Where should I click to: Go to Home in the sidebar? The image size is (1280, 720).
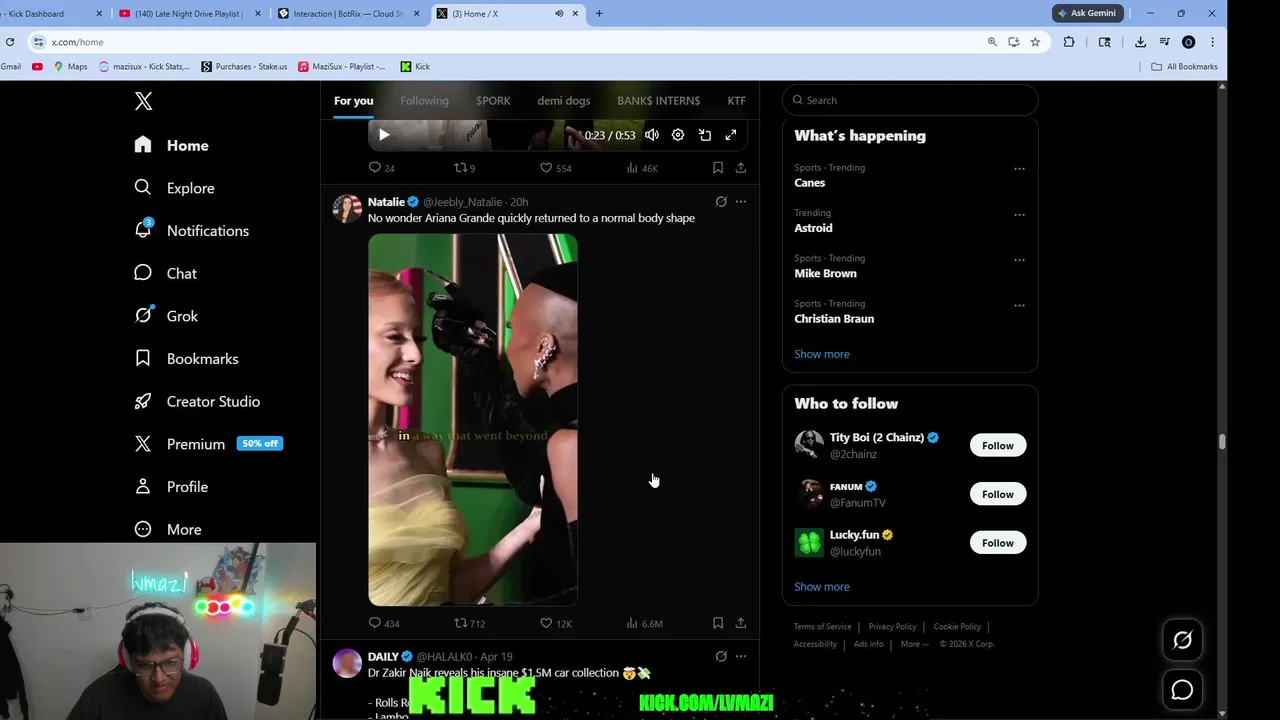(172, 145)
